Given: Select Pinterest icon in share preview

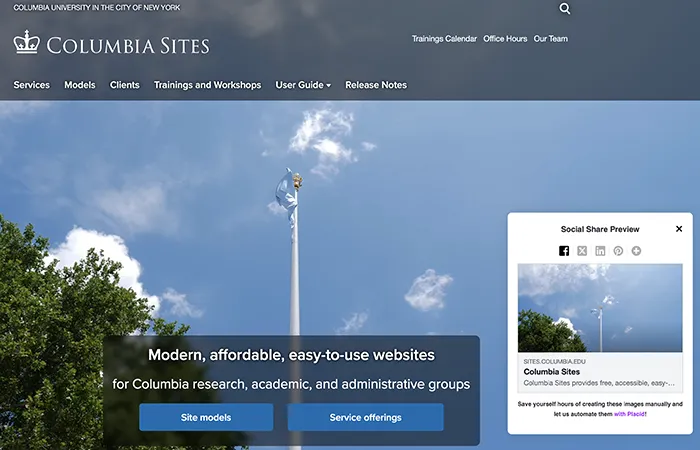Looking at the screenshot, I should [618, 251].
